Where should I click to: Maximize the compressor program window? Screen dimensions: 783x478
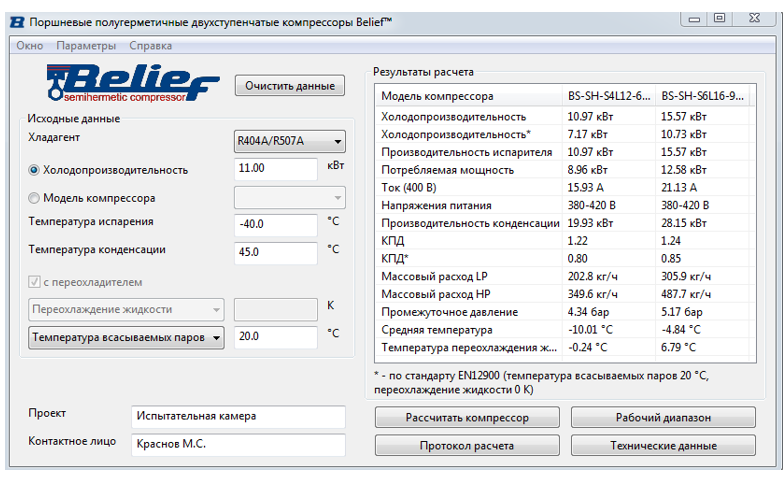coord(719,18)
